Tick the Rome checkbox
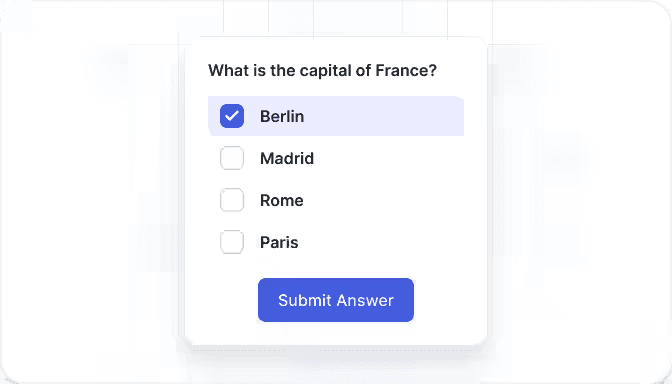Image resolution: width=672 pixels, height=384 pixels. [x=232, y=200]
